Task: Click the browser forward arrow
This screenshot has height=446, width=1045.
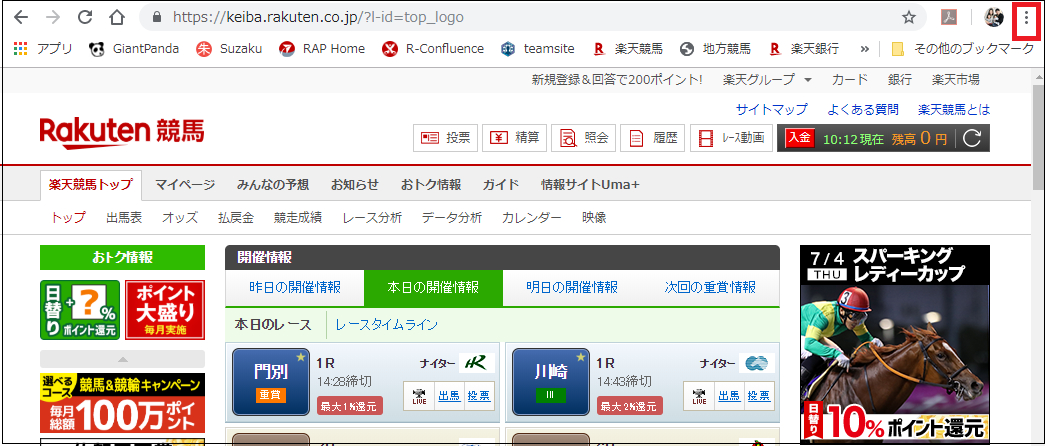Action: (x=53, y=17)
